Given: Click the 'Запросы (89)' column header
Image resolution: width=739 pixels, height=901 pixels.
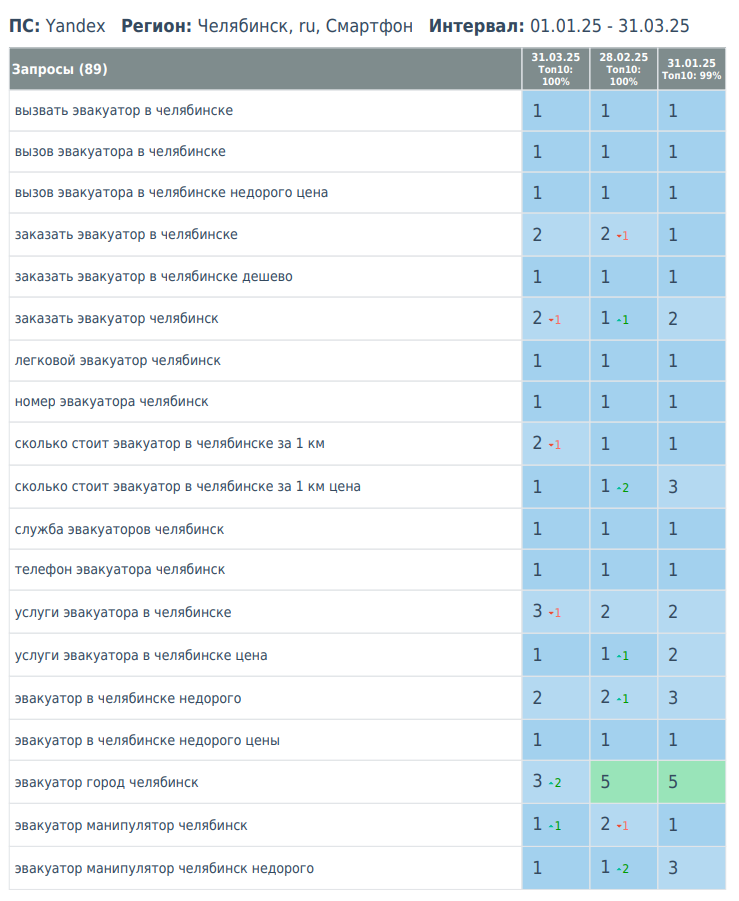Looking at the screenshot, I should pos(60,69).
